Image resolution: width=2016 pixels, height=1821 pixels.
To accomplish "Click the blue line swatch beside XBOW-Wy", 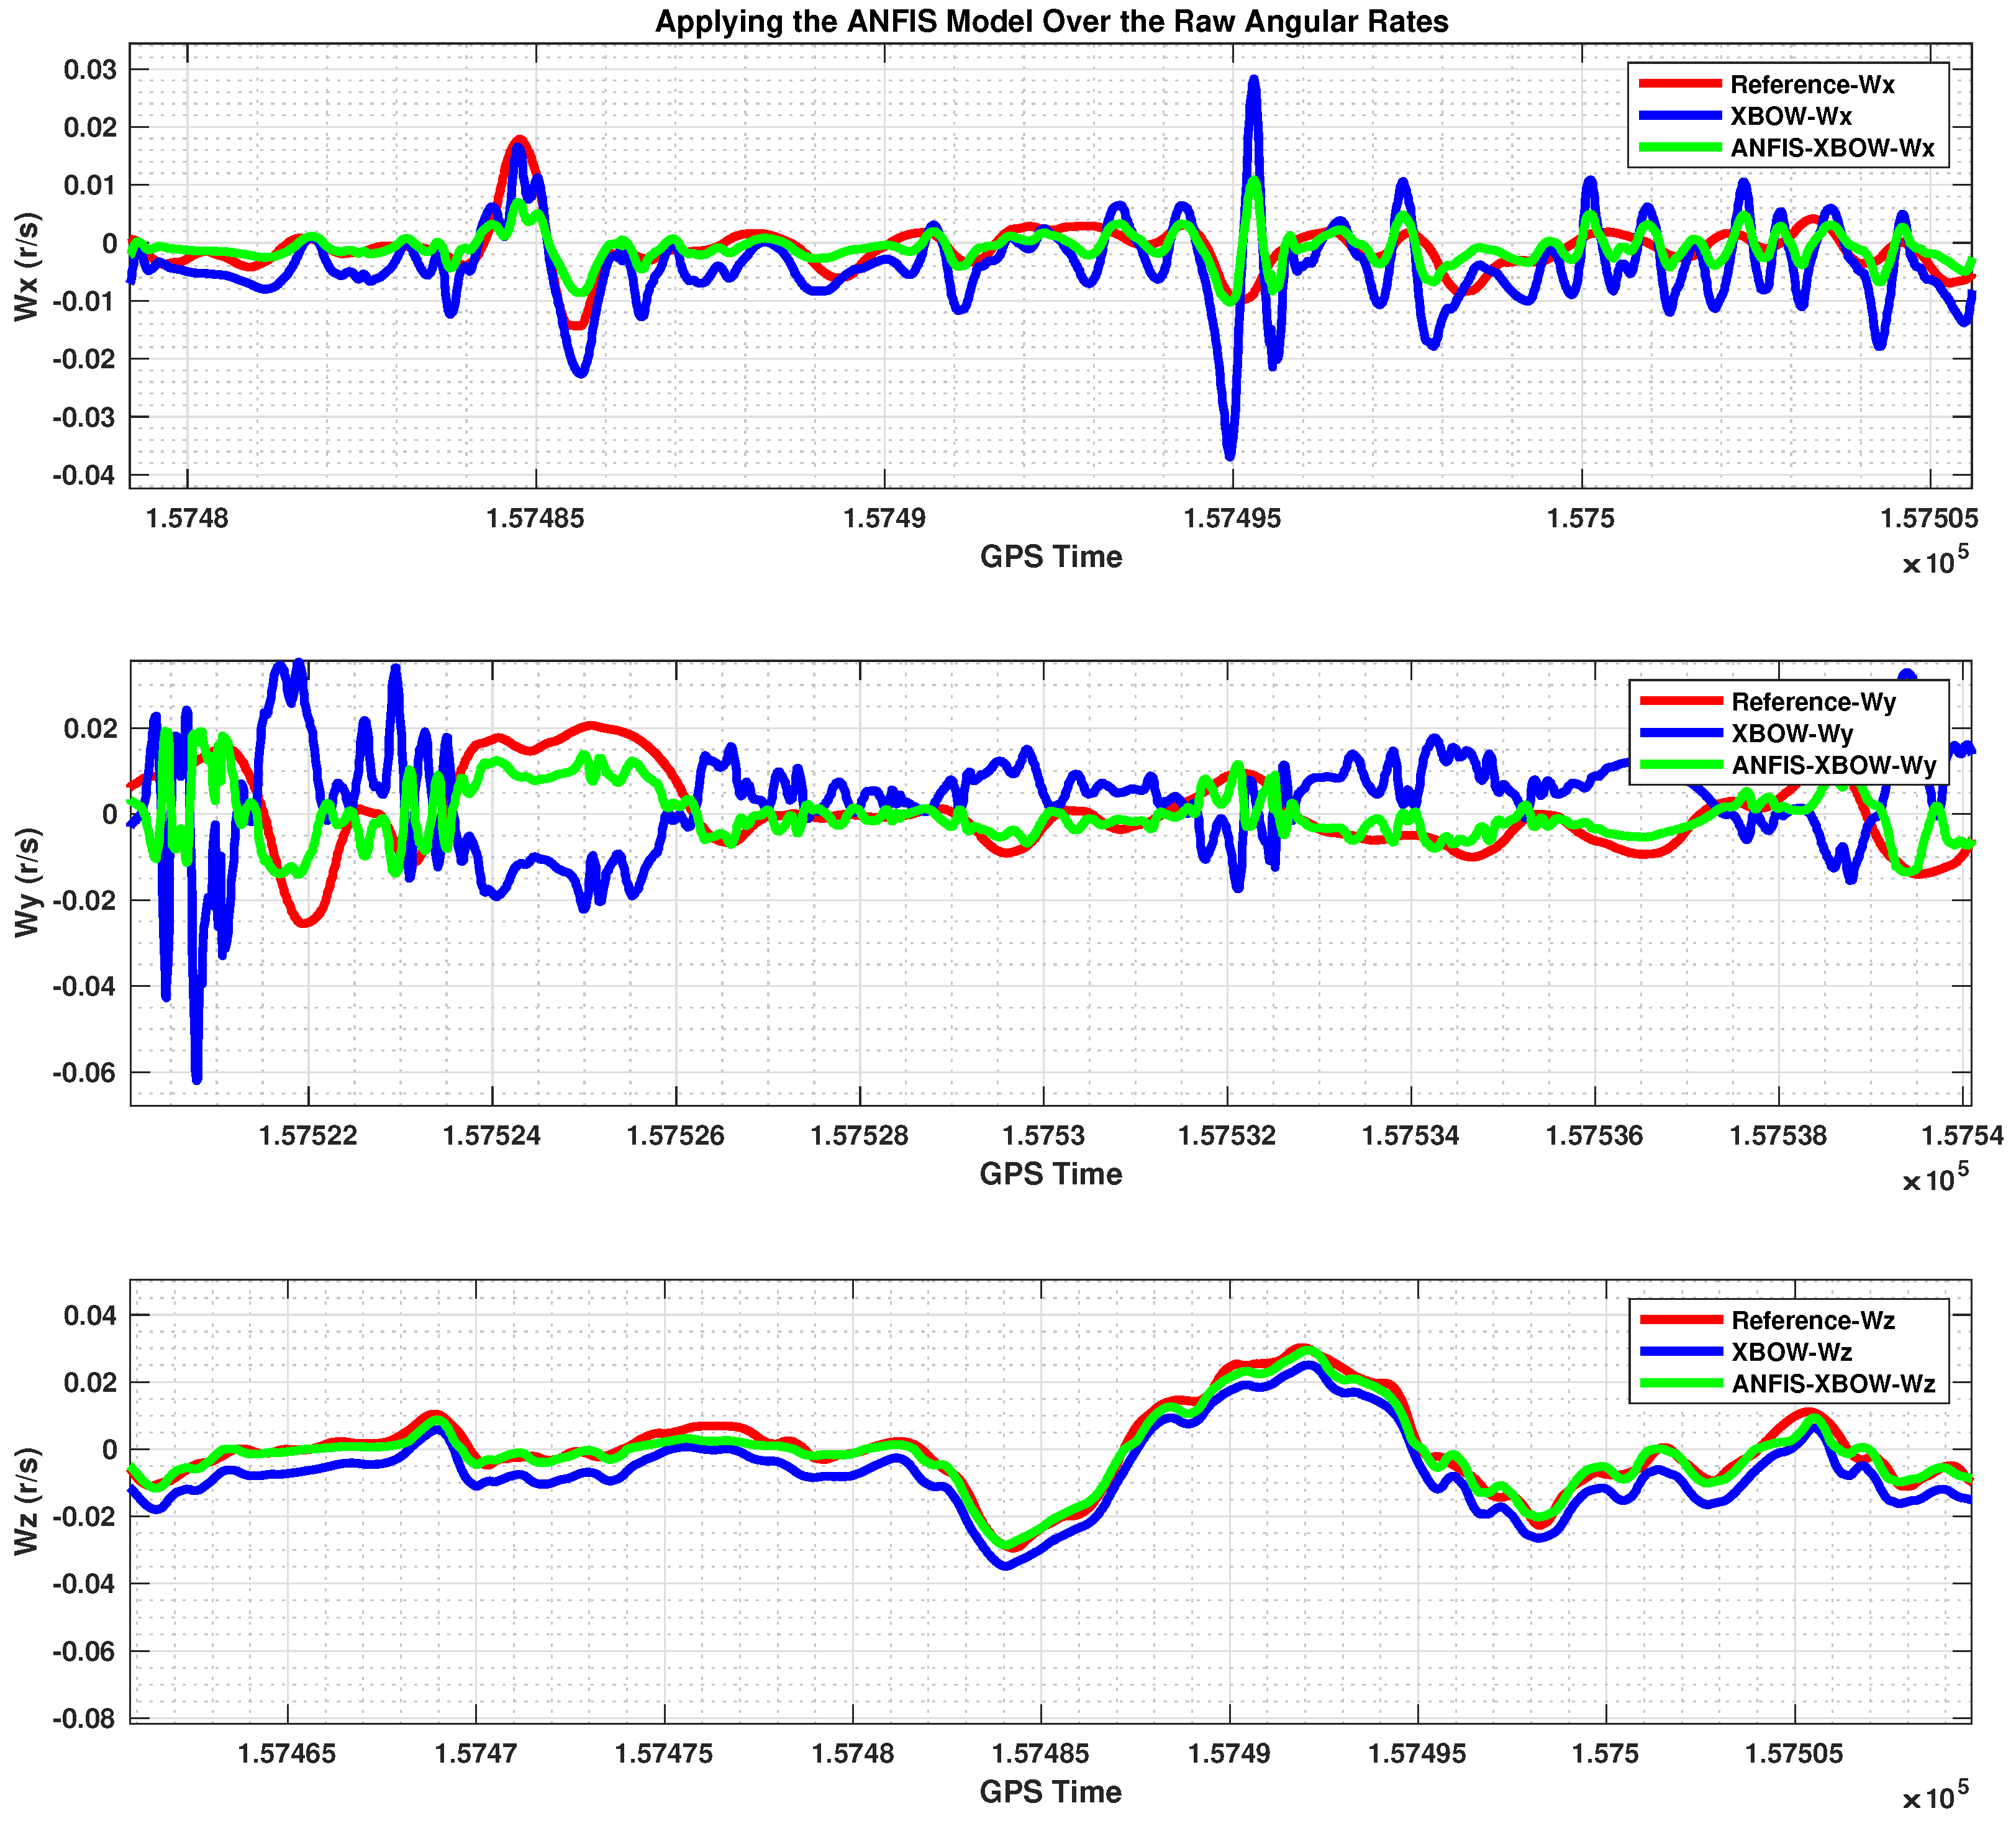I will [x=1681, y=733].
